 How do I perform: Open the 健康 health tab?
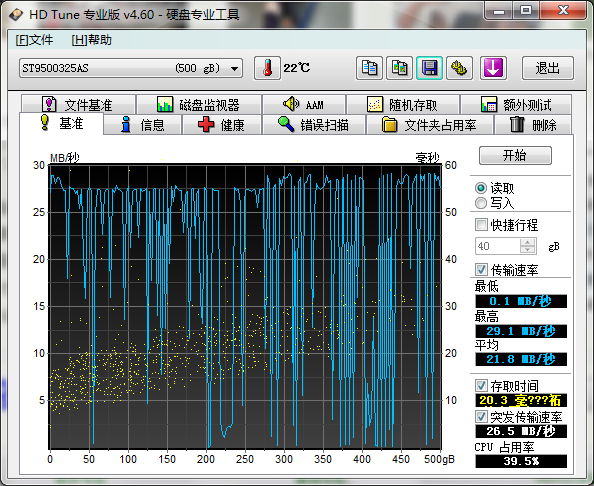(222, 125)
